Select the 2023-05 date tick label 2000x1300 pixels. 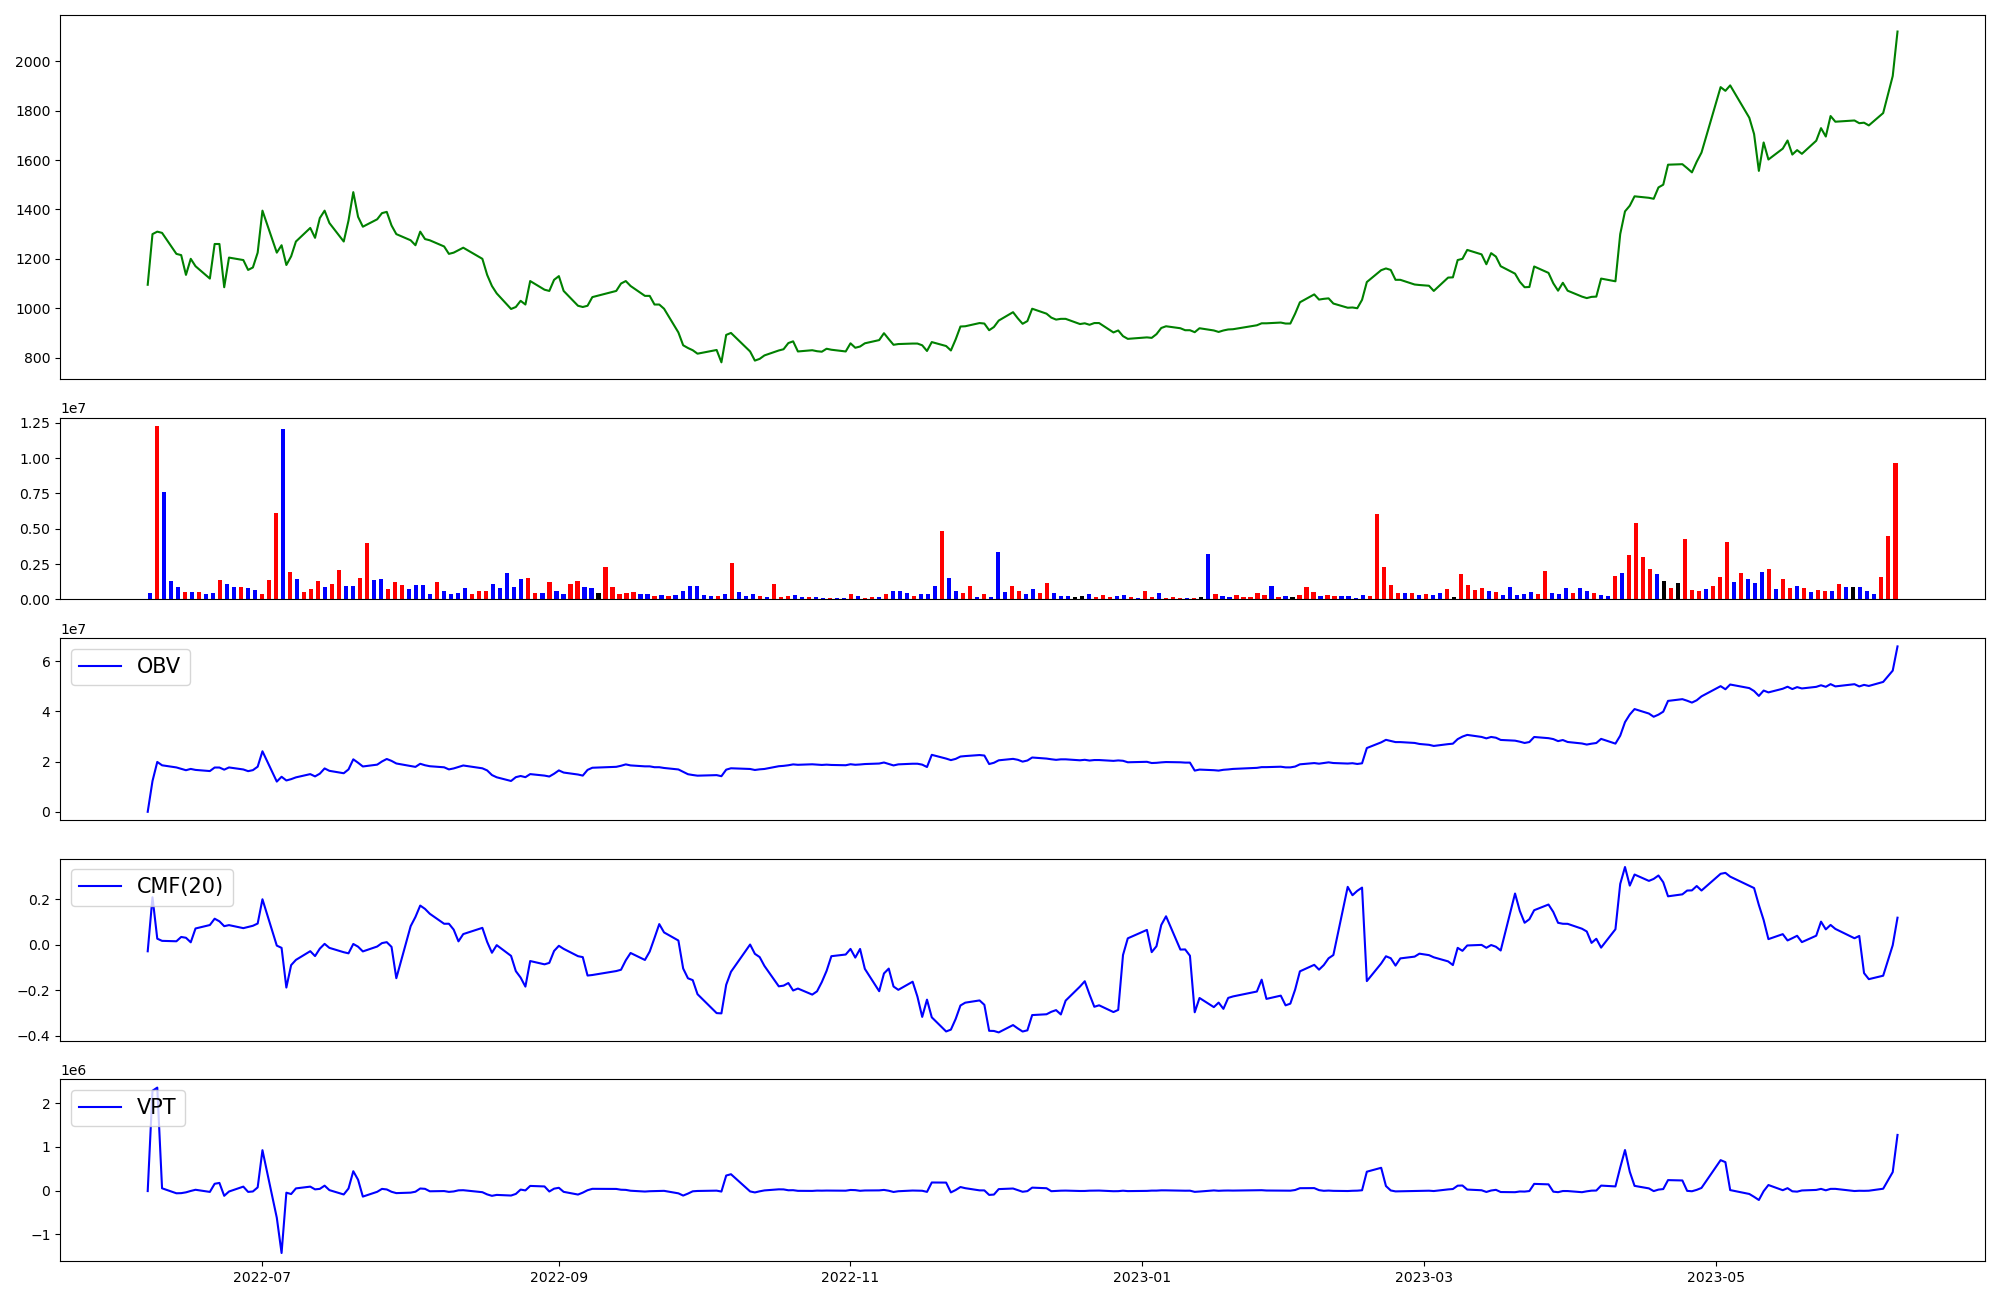click(1716, 1277)
